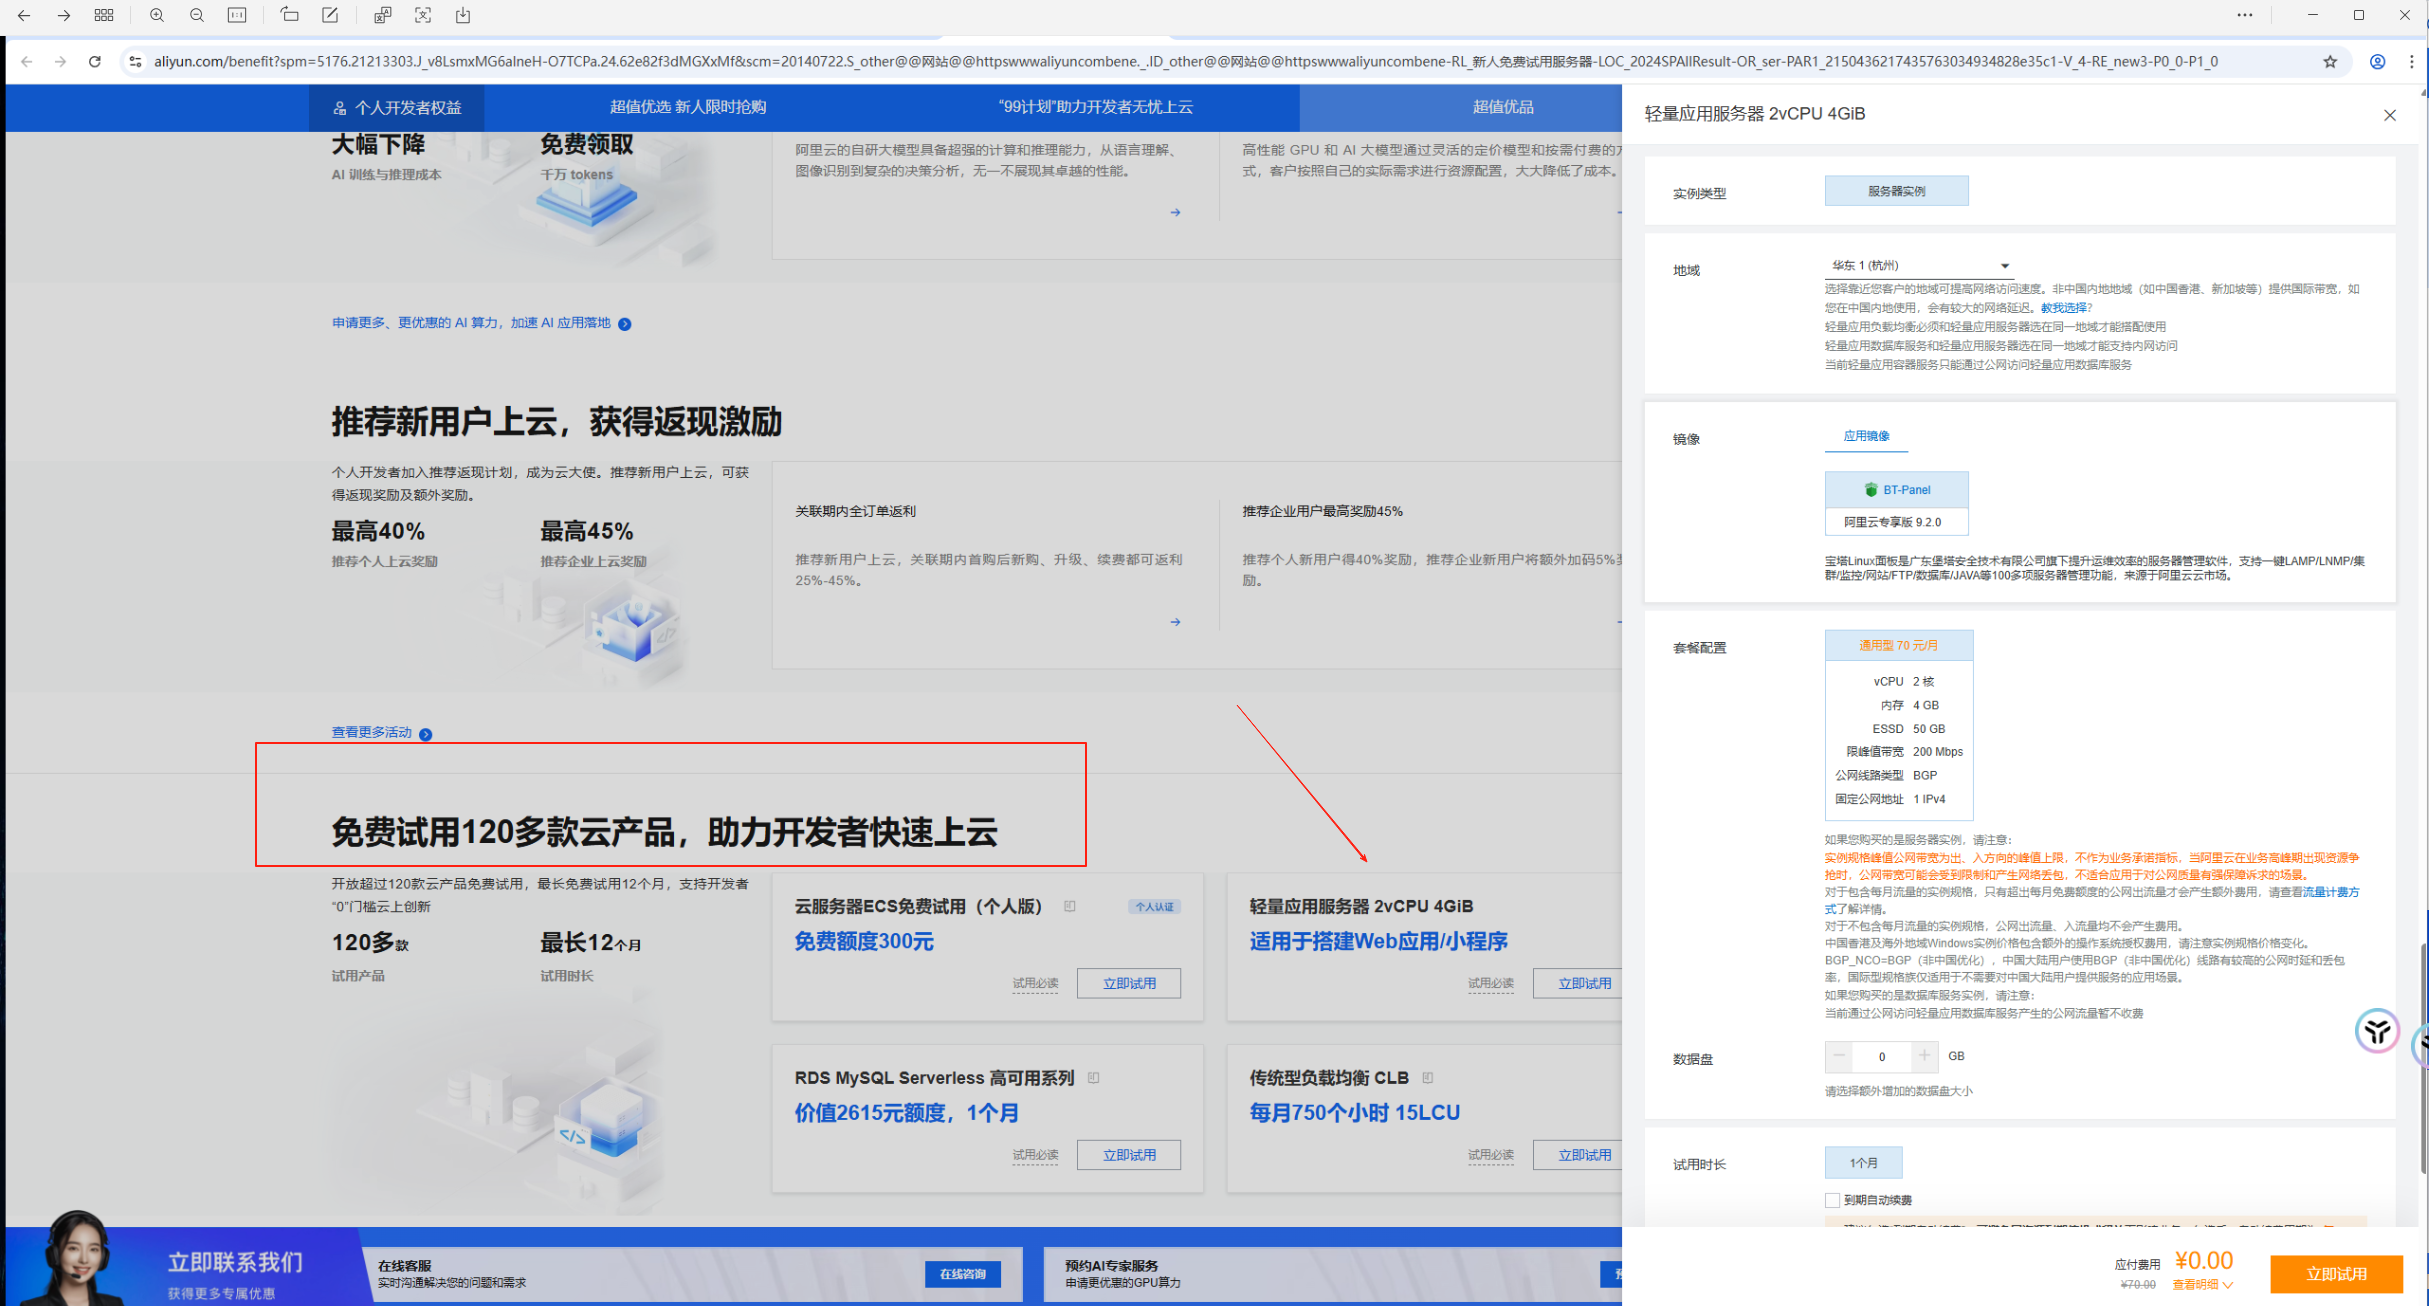The height and width of the screenshot is (1306, 2429).
Task: Click the orange 立即试用 button
Action: pyautogui.click(x=2335, y=1274)
